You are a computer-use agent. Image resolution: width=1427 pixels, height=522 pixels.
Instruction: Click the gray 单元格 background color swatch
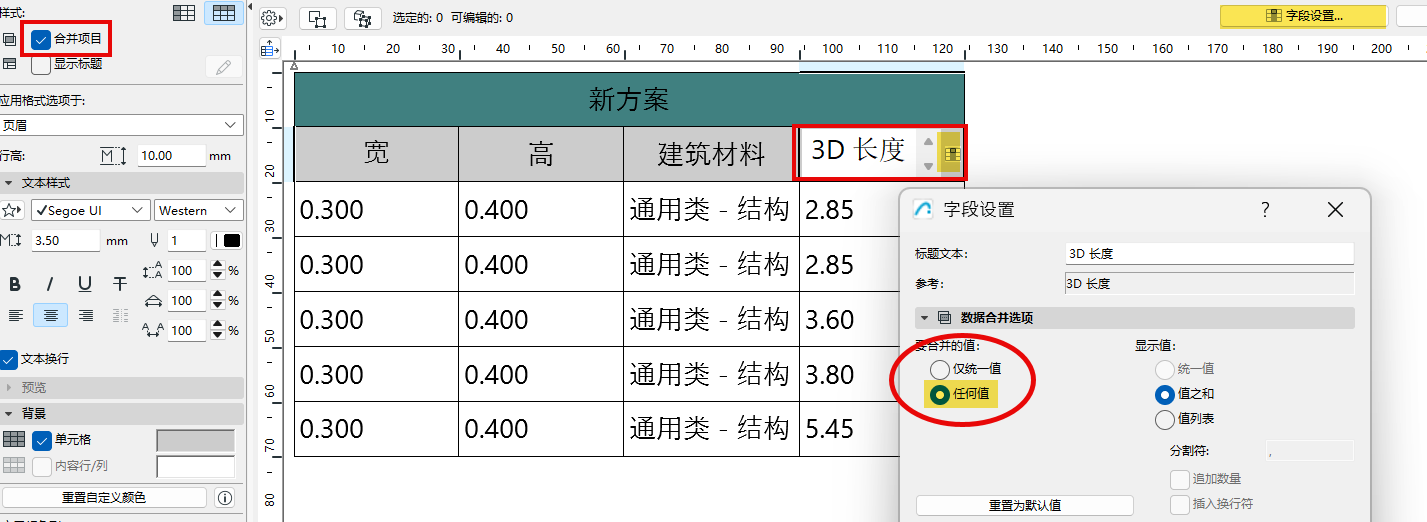pyautogui.click(x=195, y=441)
